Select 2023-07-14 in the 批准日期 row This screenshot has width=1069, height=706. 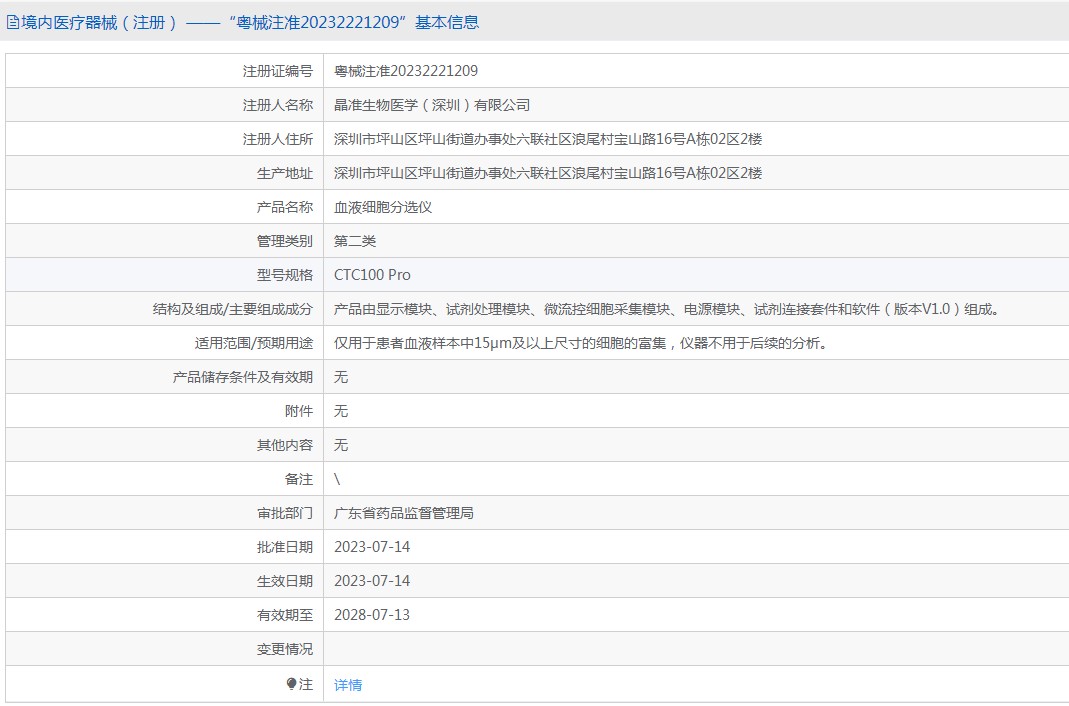pyautogui.click(x=372, y=547)
